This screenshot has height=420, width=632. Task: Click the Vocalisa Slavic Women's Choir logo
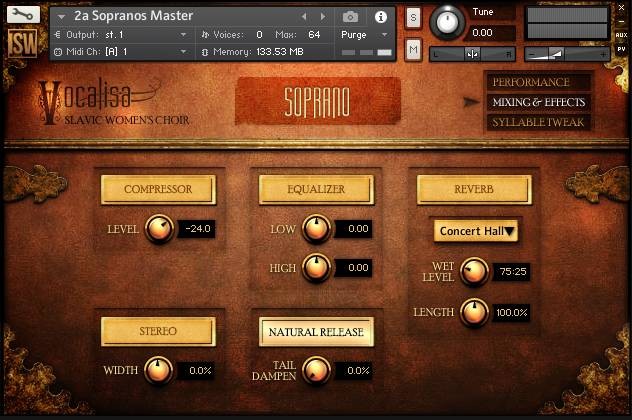113,102
